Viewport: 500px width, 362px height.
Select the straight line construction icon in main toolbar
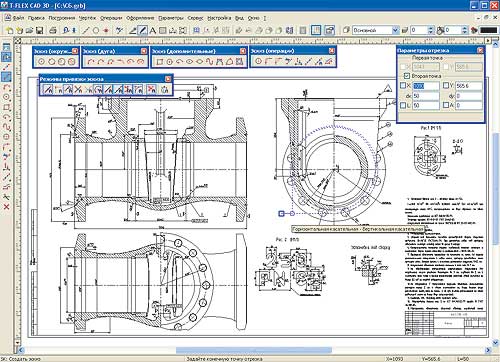coord(86,31)
